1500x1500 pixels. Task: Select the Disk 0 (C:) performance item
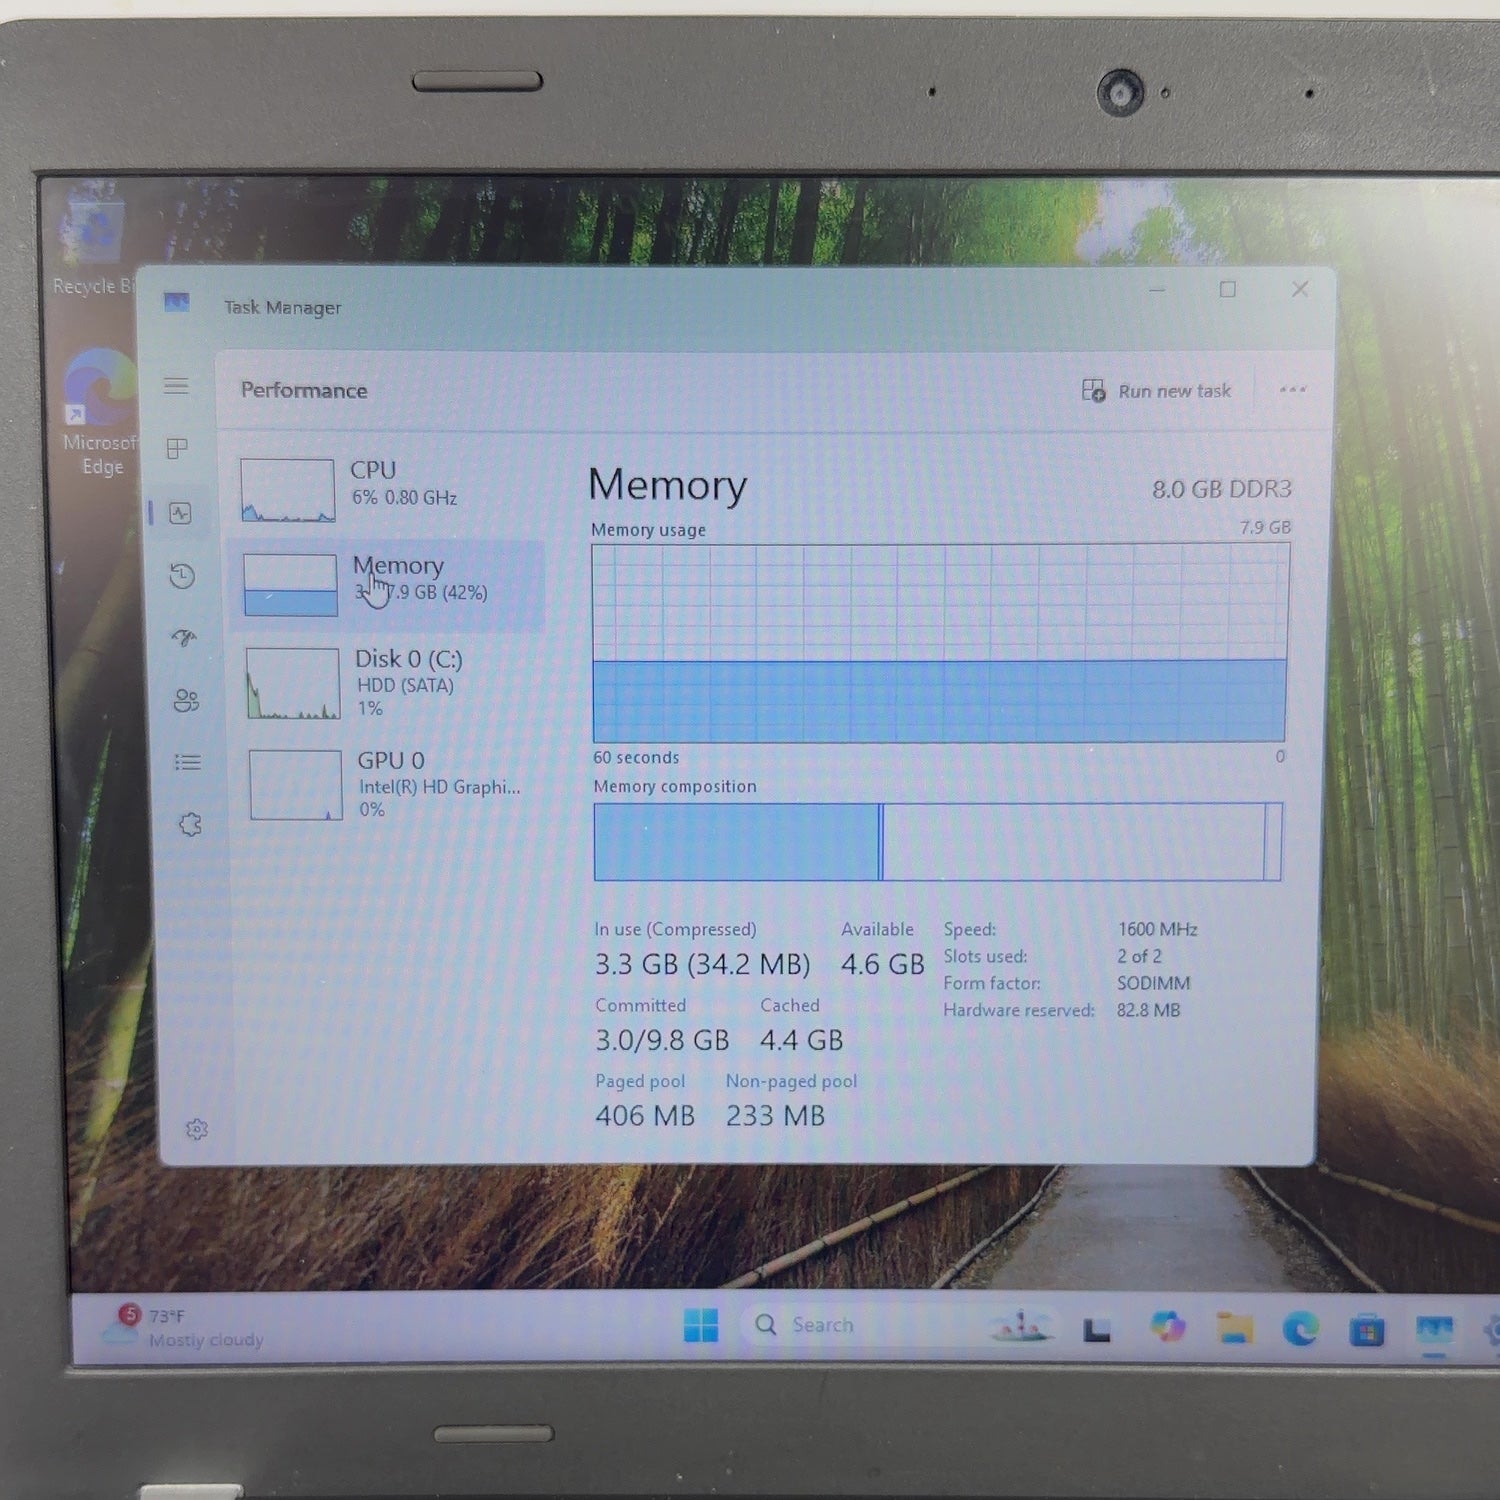(x=388, y=683)
